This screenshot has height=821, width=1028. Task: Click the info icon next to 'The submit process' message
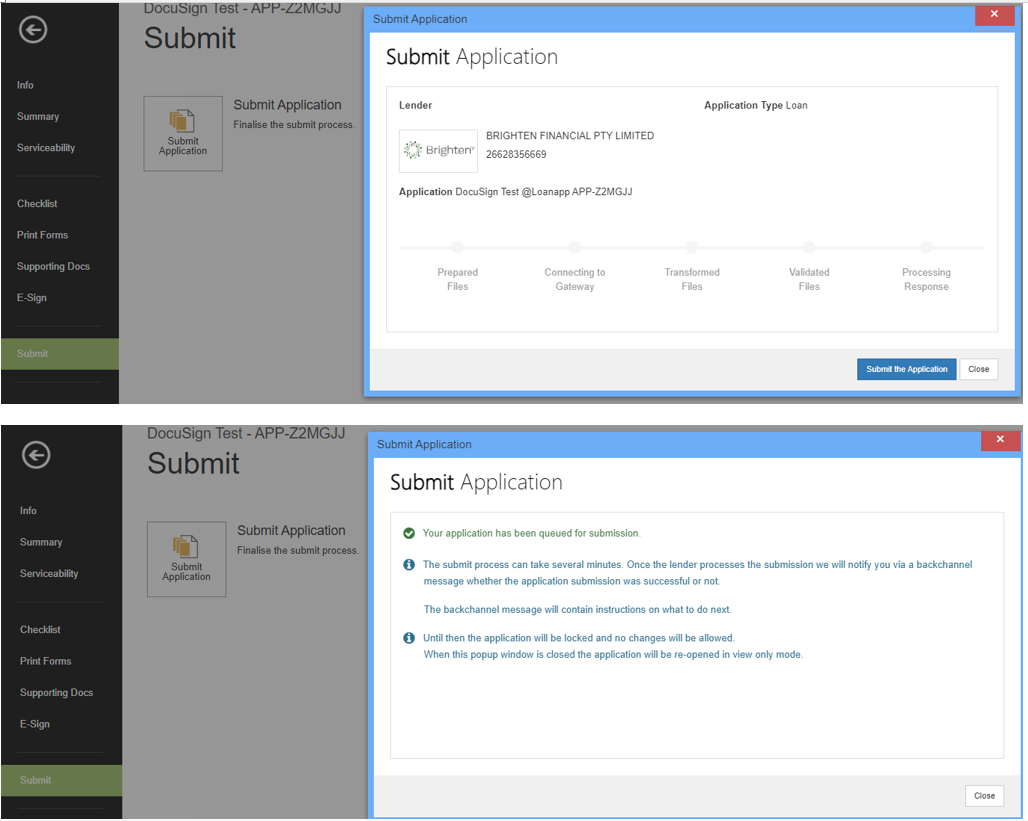pos(408,565)
